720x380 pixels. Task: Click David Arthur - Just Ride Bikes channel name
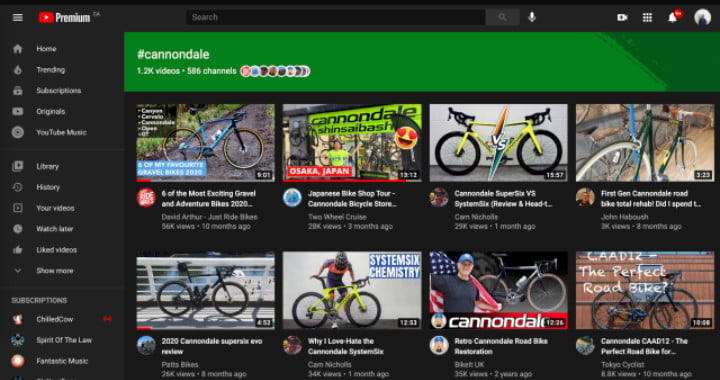pos(209,217)
